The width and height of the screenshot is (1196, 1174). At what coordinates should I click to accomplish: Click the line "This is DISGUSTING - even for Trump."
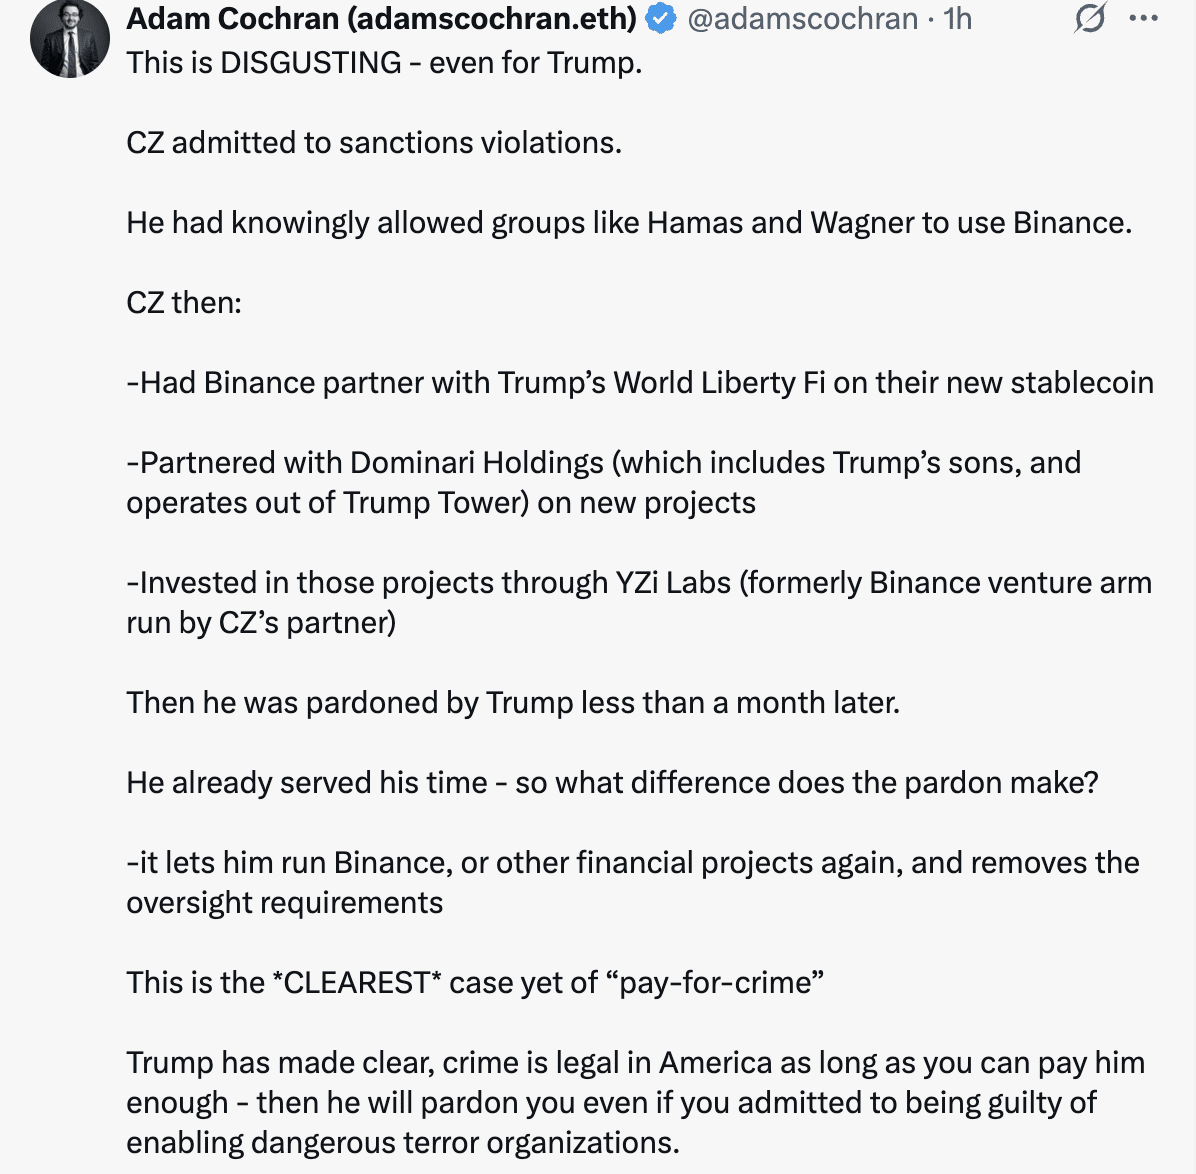click(384, 62)
